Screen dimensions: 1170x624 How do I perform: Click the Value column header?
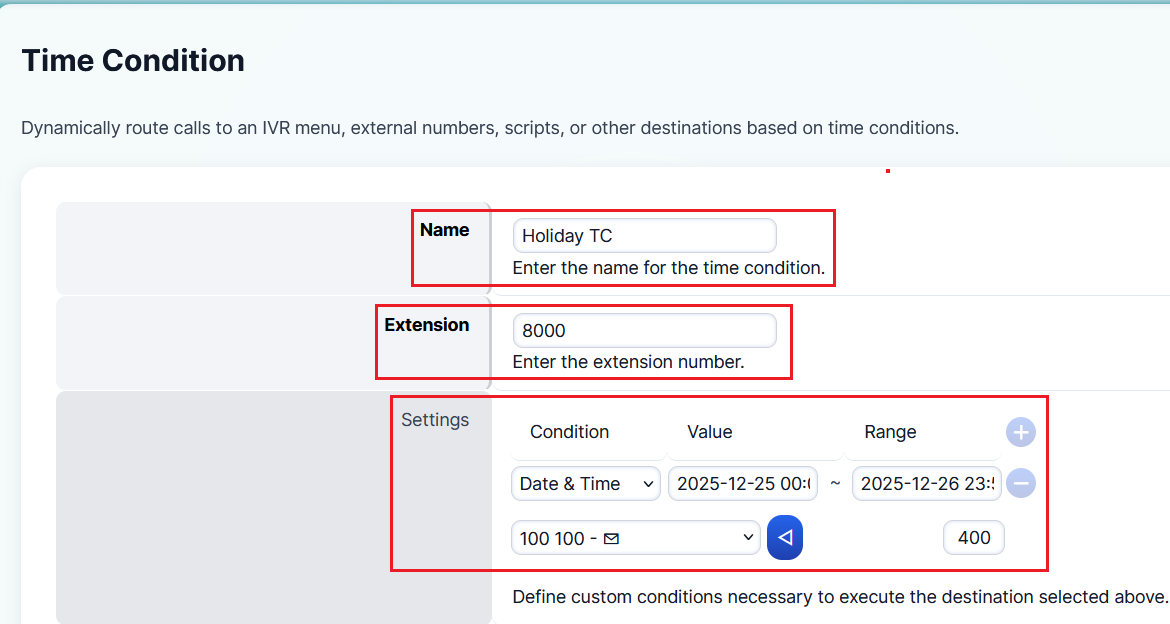point(710,432)
